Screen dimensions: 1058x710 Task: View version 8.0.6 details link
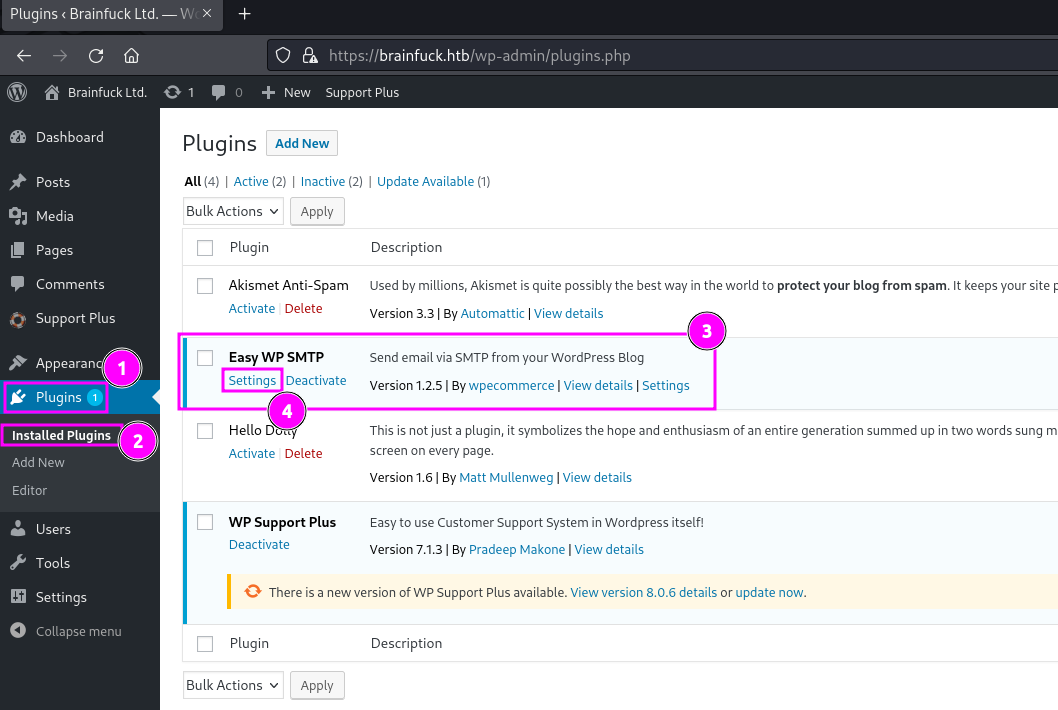pos(644,593)
